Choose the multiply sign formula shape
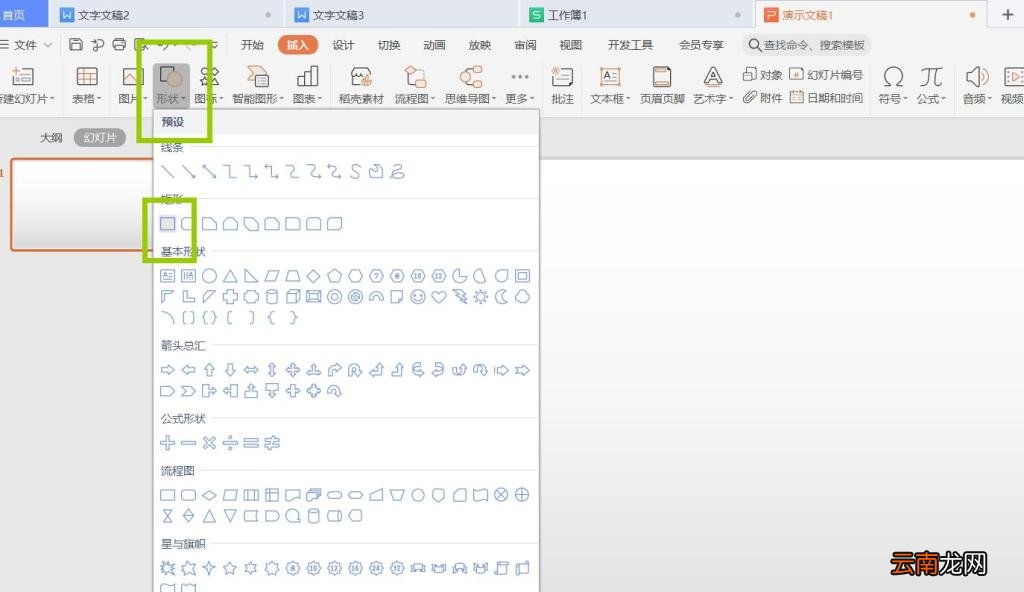 pos(209,443)
